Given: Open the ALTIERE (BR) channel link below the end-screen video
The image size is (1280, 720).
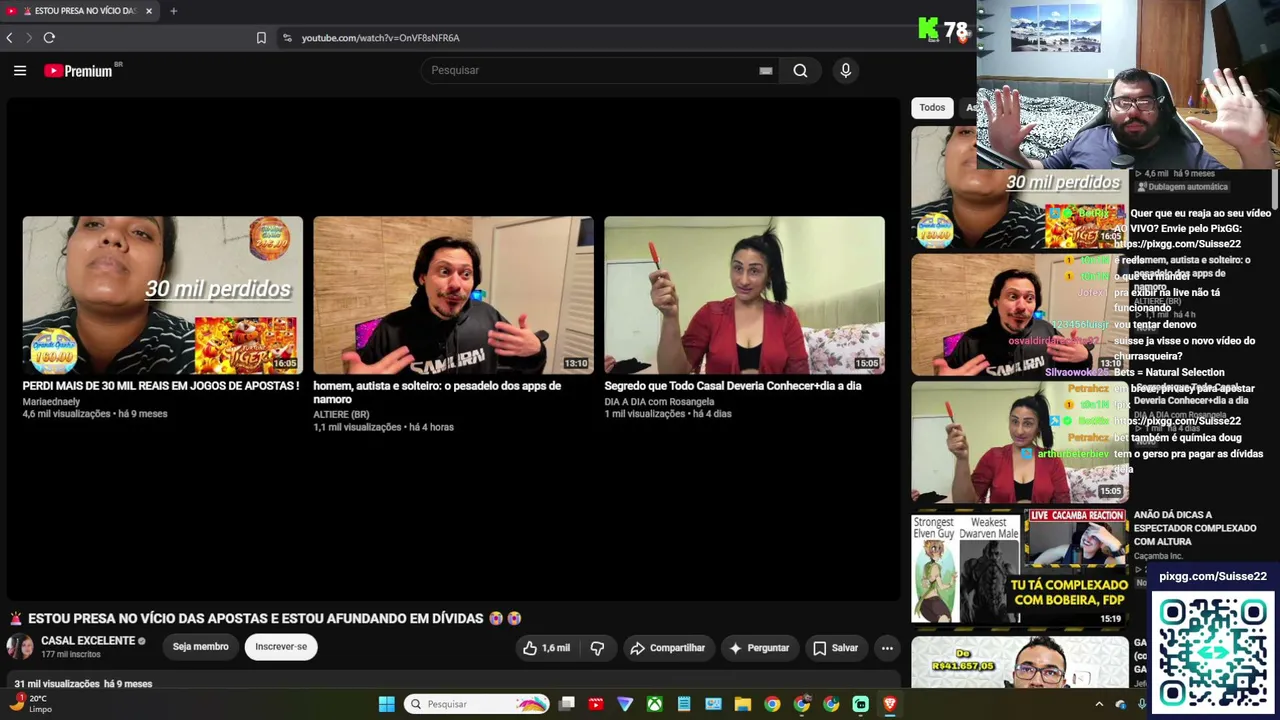Looking at the screenshot, I should (x=341, y=415).
